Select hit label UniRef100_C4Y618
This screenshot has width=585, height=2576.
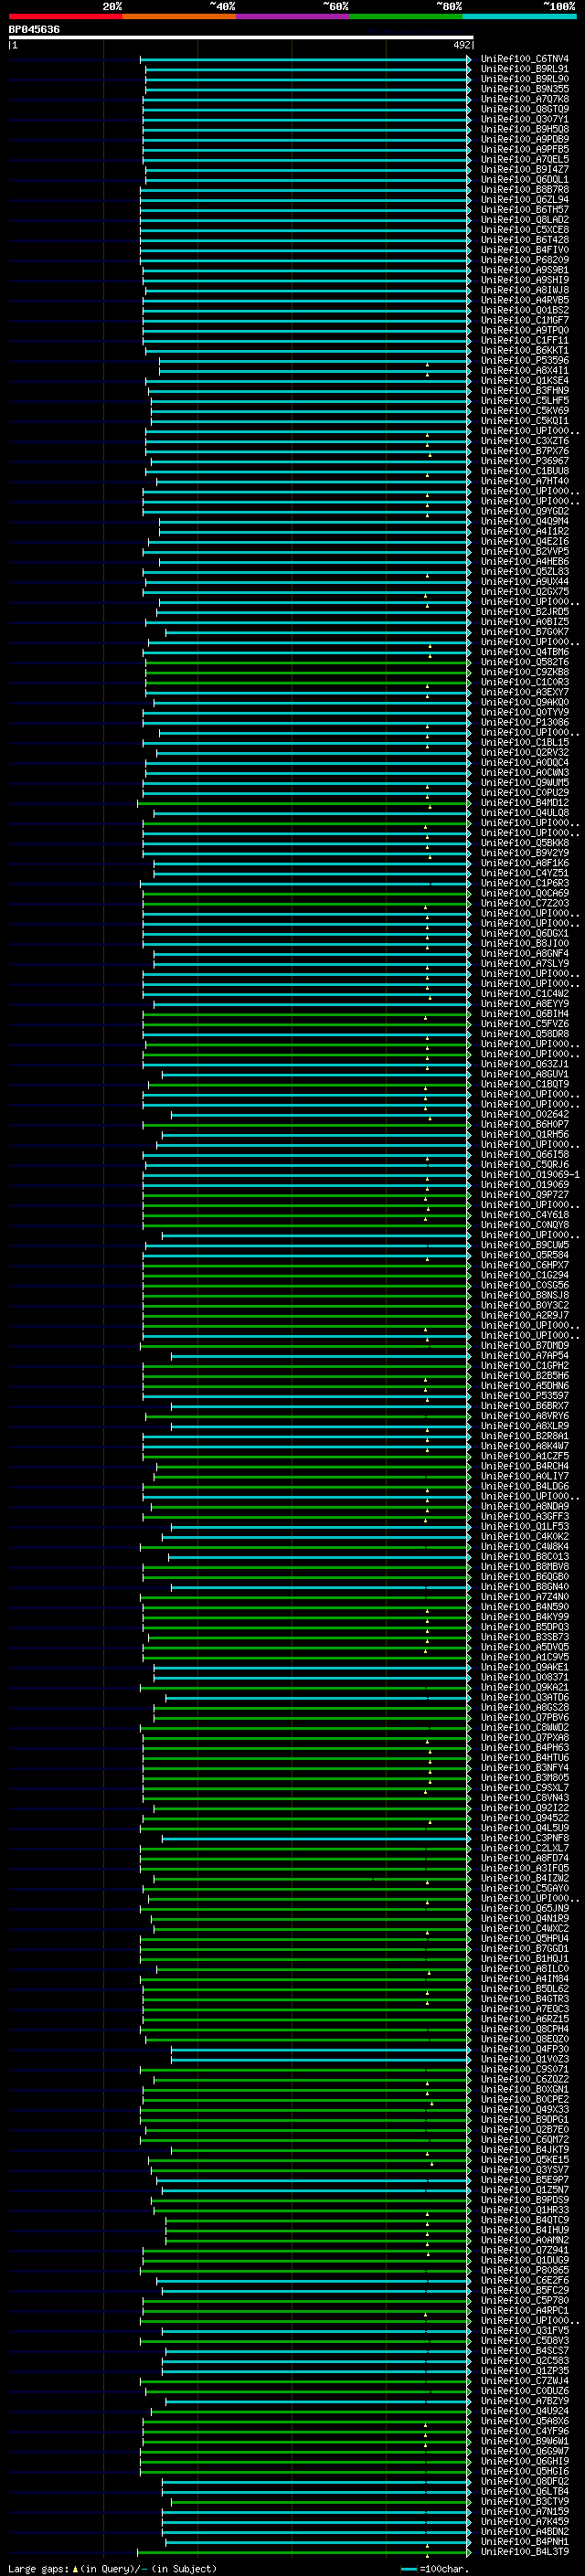tap(525, 1215)
